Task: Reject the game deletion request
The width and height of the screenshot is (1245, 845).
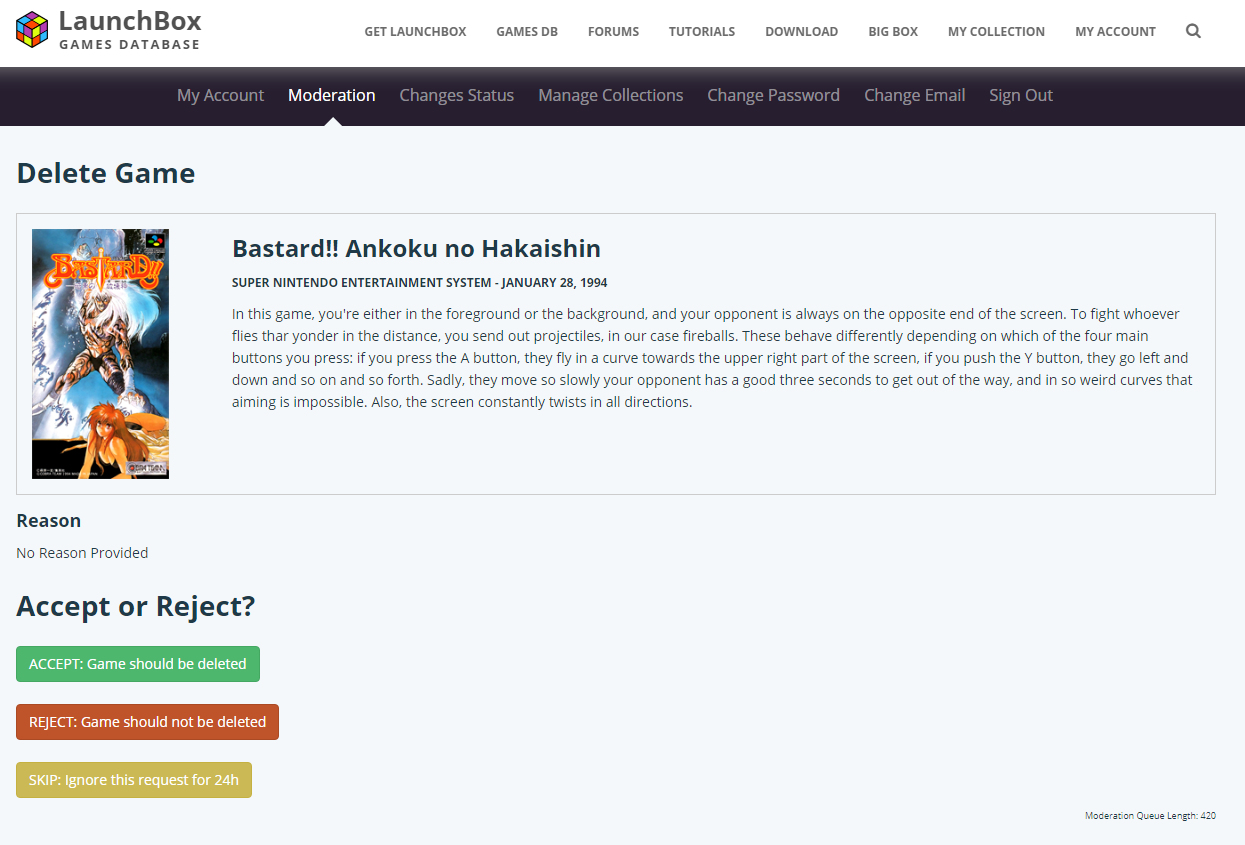Action: point(147,722)
